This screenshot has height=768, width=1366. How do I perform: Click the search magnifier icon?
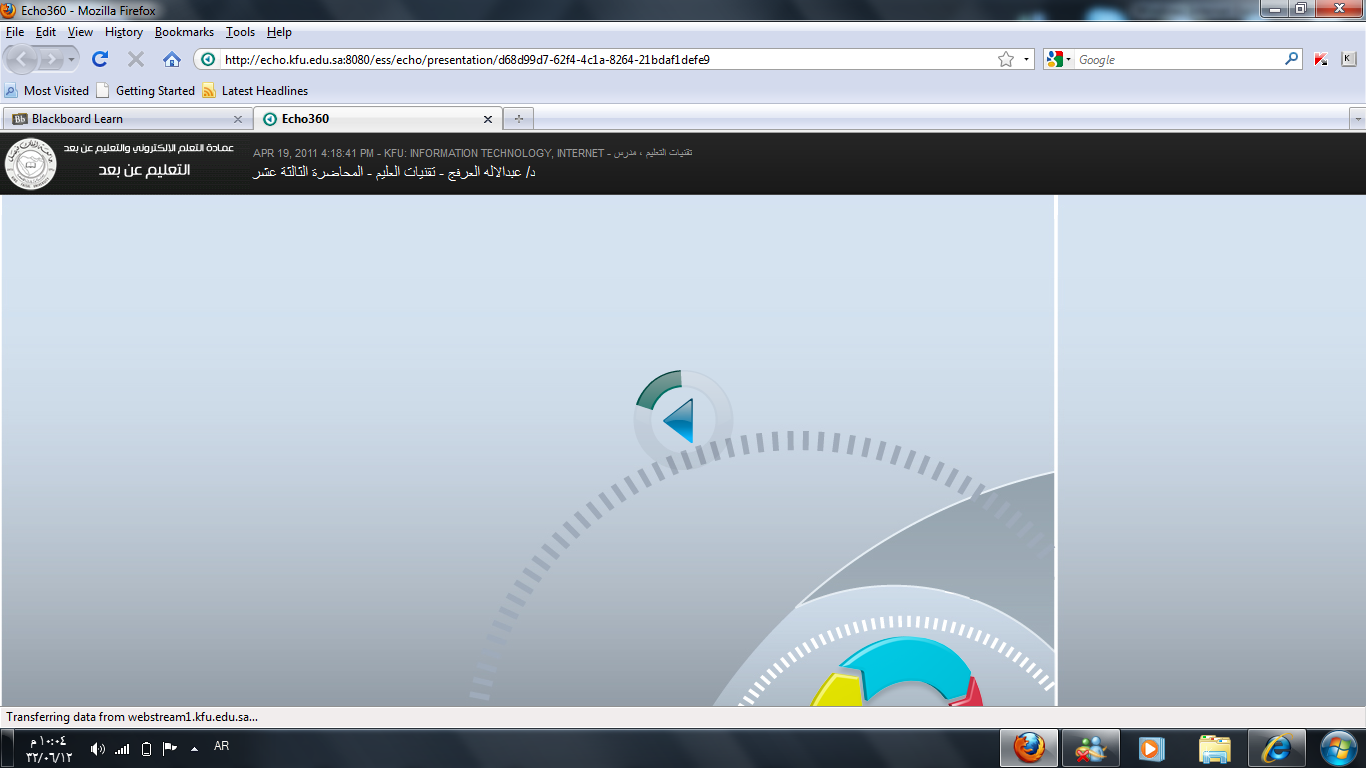tap(1291, 59)
